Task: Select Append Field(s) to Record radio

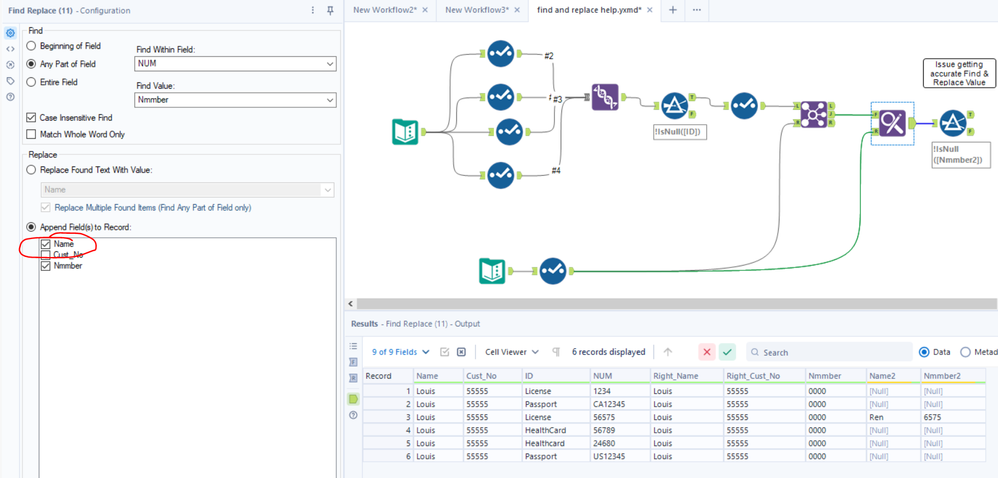Action: pyautogui.click(x=31, y=227)
